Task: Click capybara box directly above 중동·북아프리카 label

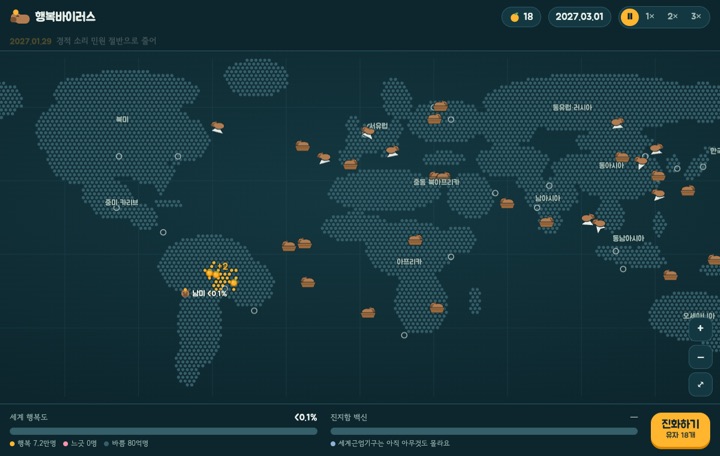Action: [x=440, y=175]
